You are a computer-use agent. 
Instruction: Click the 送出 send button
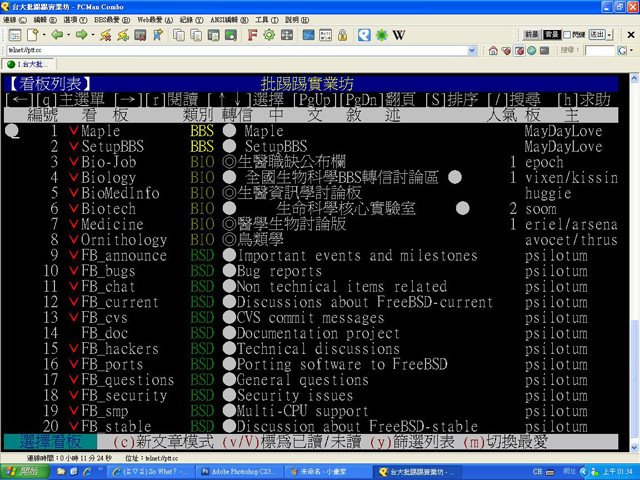click(597, 35)
